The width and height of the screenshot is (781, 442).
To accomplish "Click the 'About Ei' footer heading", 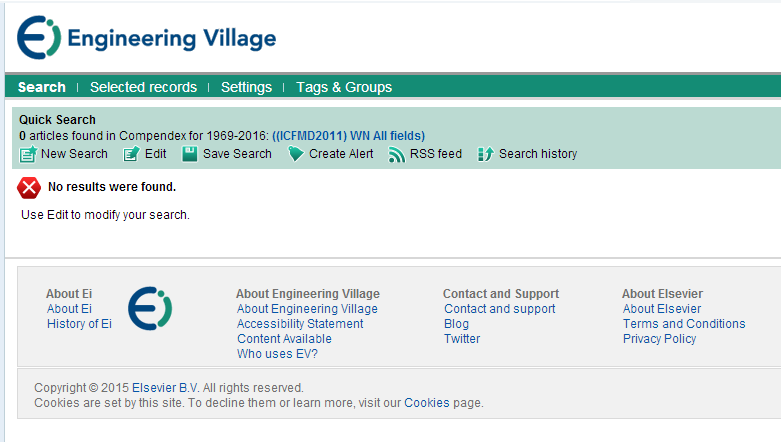I will pyautogui.click(x=69, y=294).
